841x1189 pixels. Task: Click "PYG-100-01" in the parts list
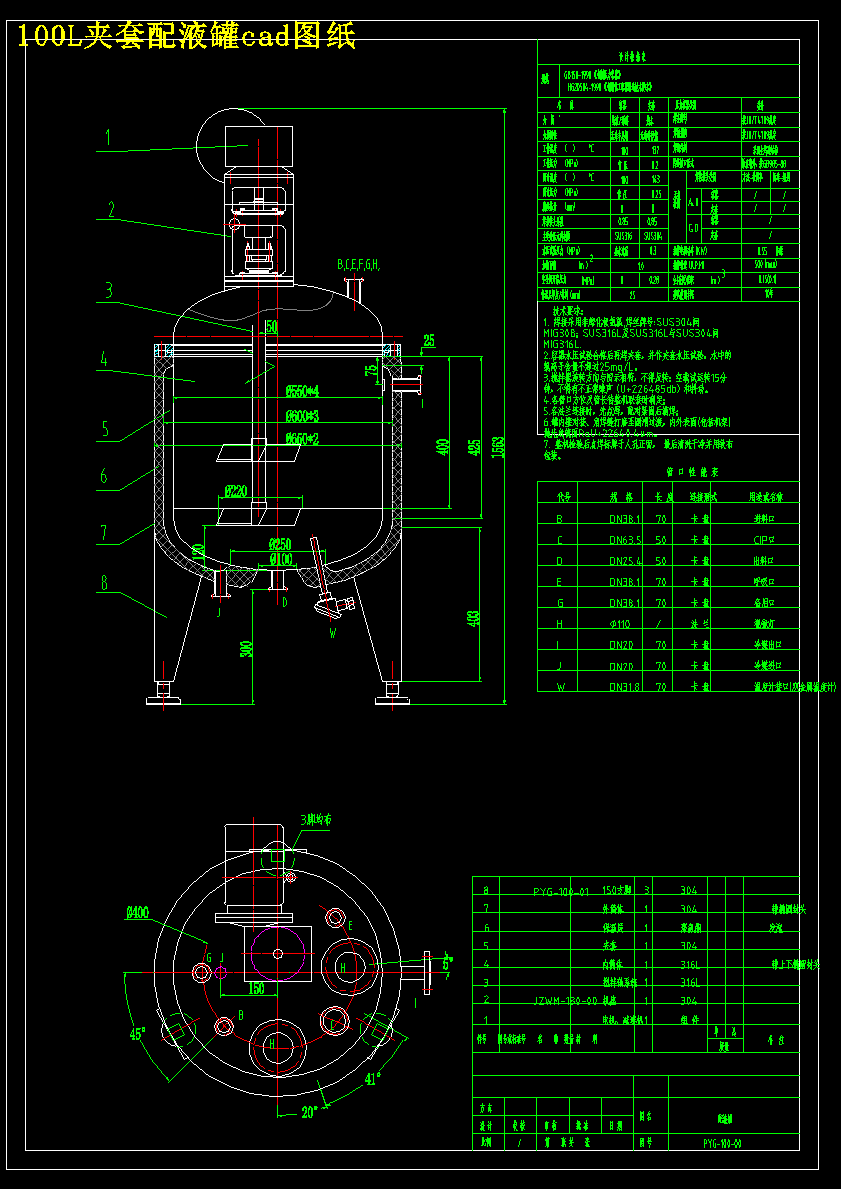tap(560, 892)
